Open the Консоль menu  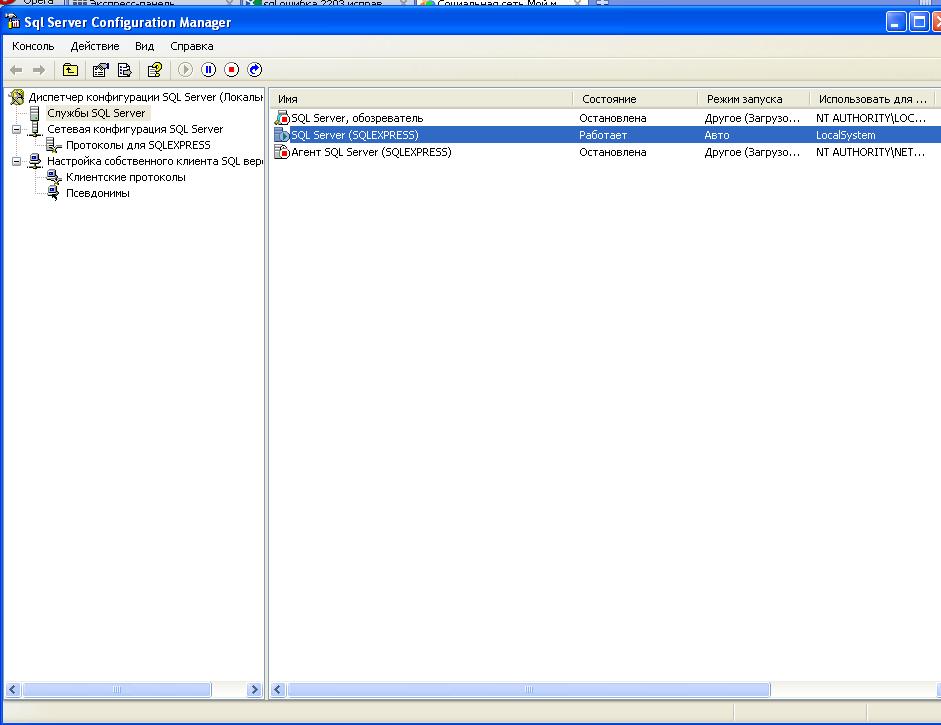(x=33, y=46)
